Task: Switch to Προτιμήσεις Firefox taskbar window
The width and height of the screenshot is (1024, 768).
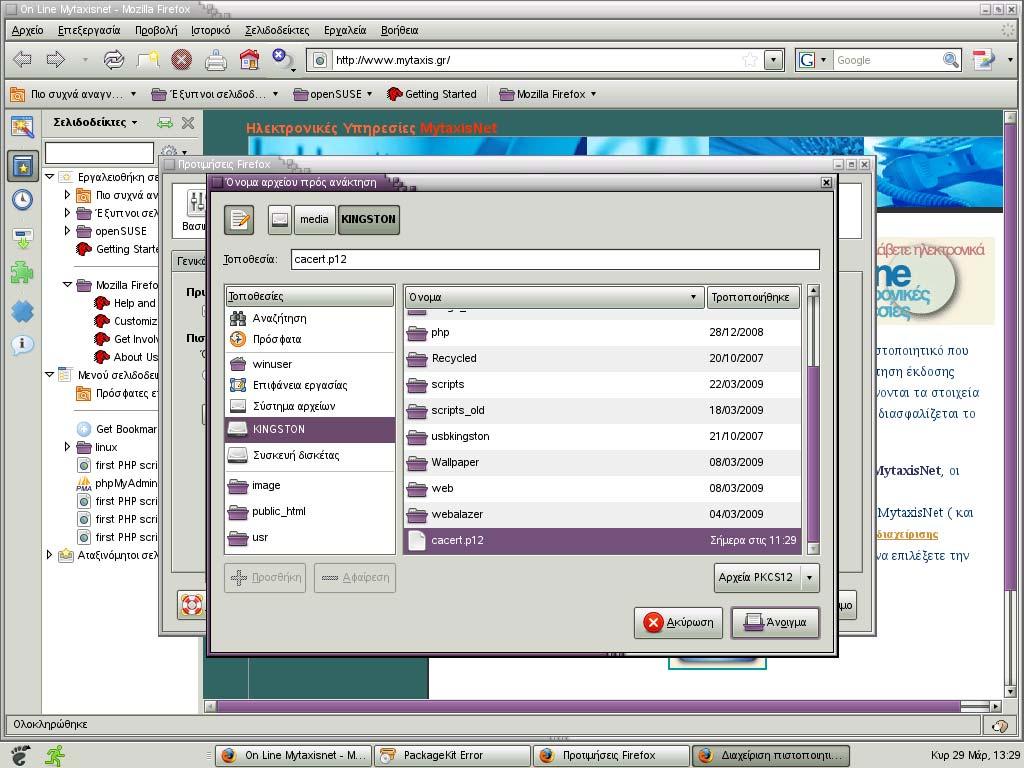Action: 611,755
